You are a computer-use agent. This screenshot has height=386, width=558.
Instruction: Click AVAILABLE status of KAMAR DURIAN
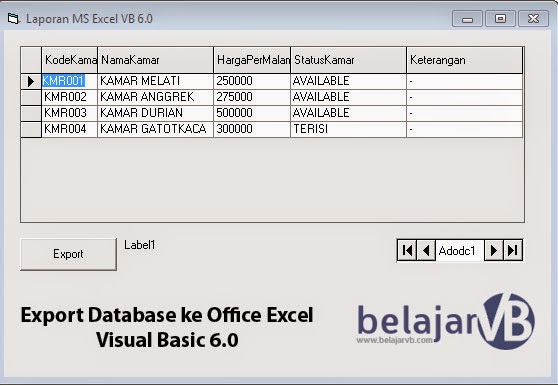(348, 113)
